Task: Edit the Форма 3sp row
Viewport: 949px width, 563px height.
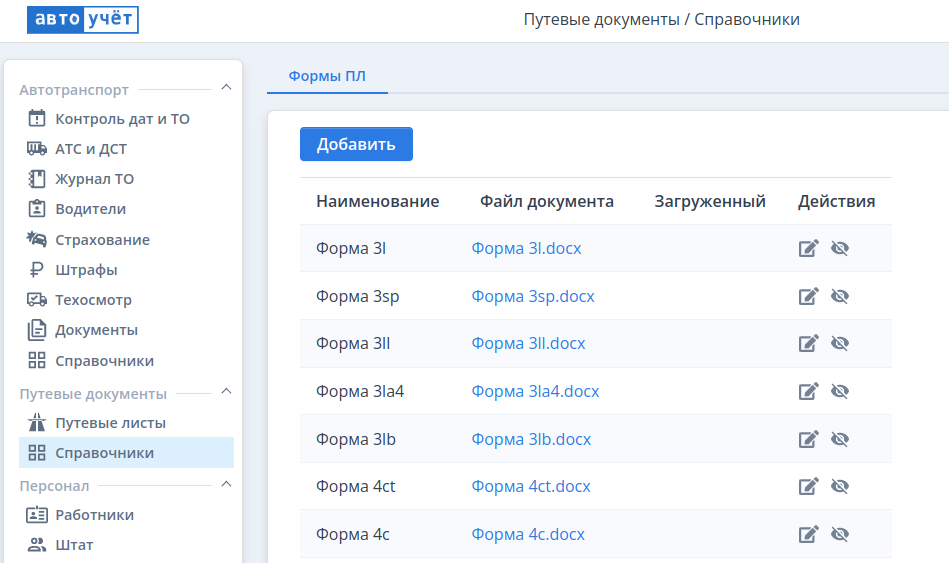Action: click(x=809, y=296)
